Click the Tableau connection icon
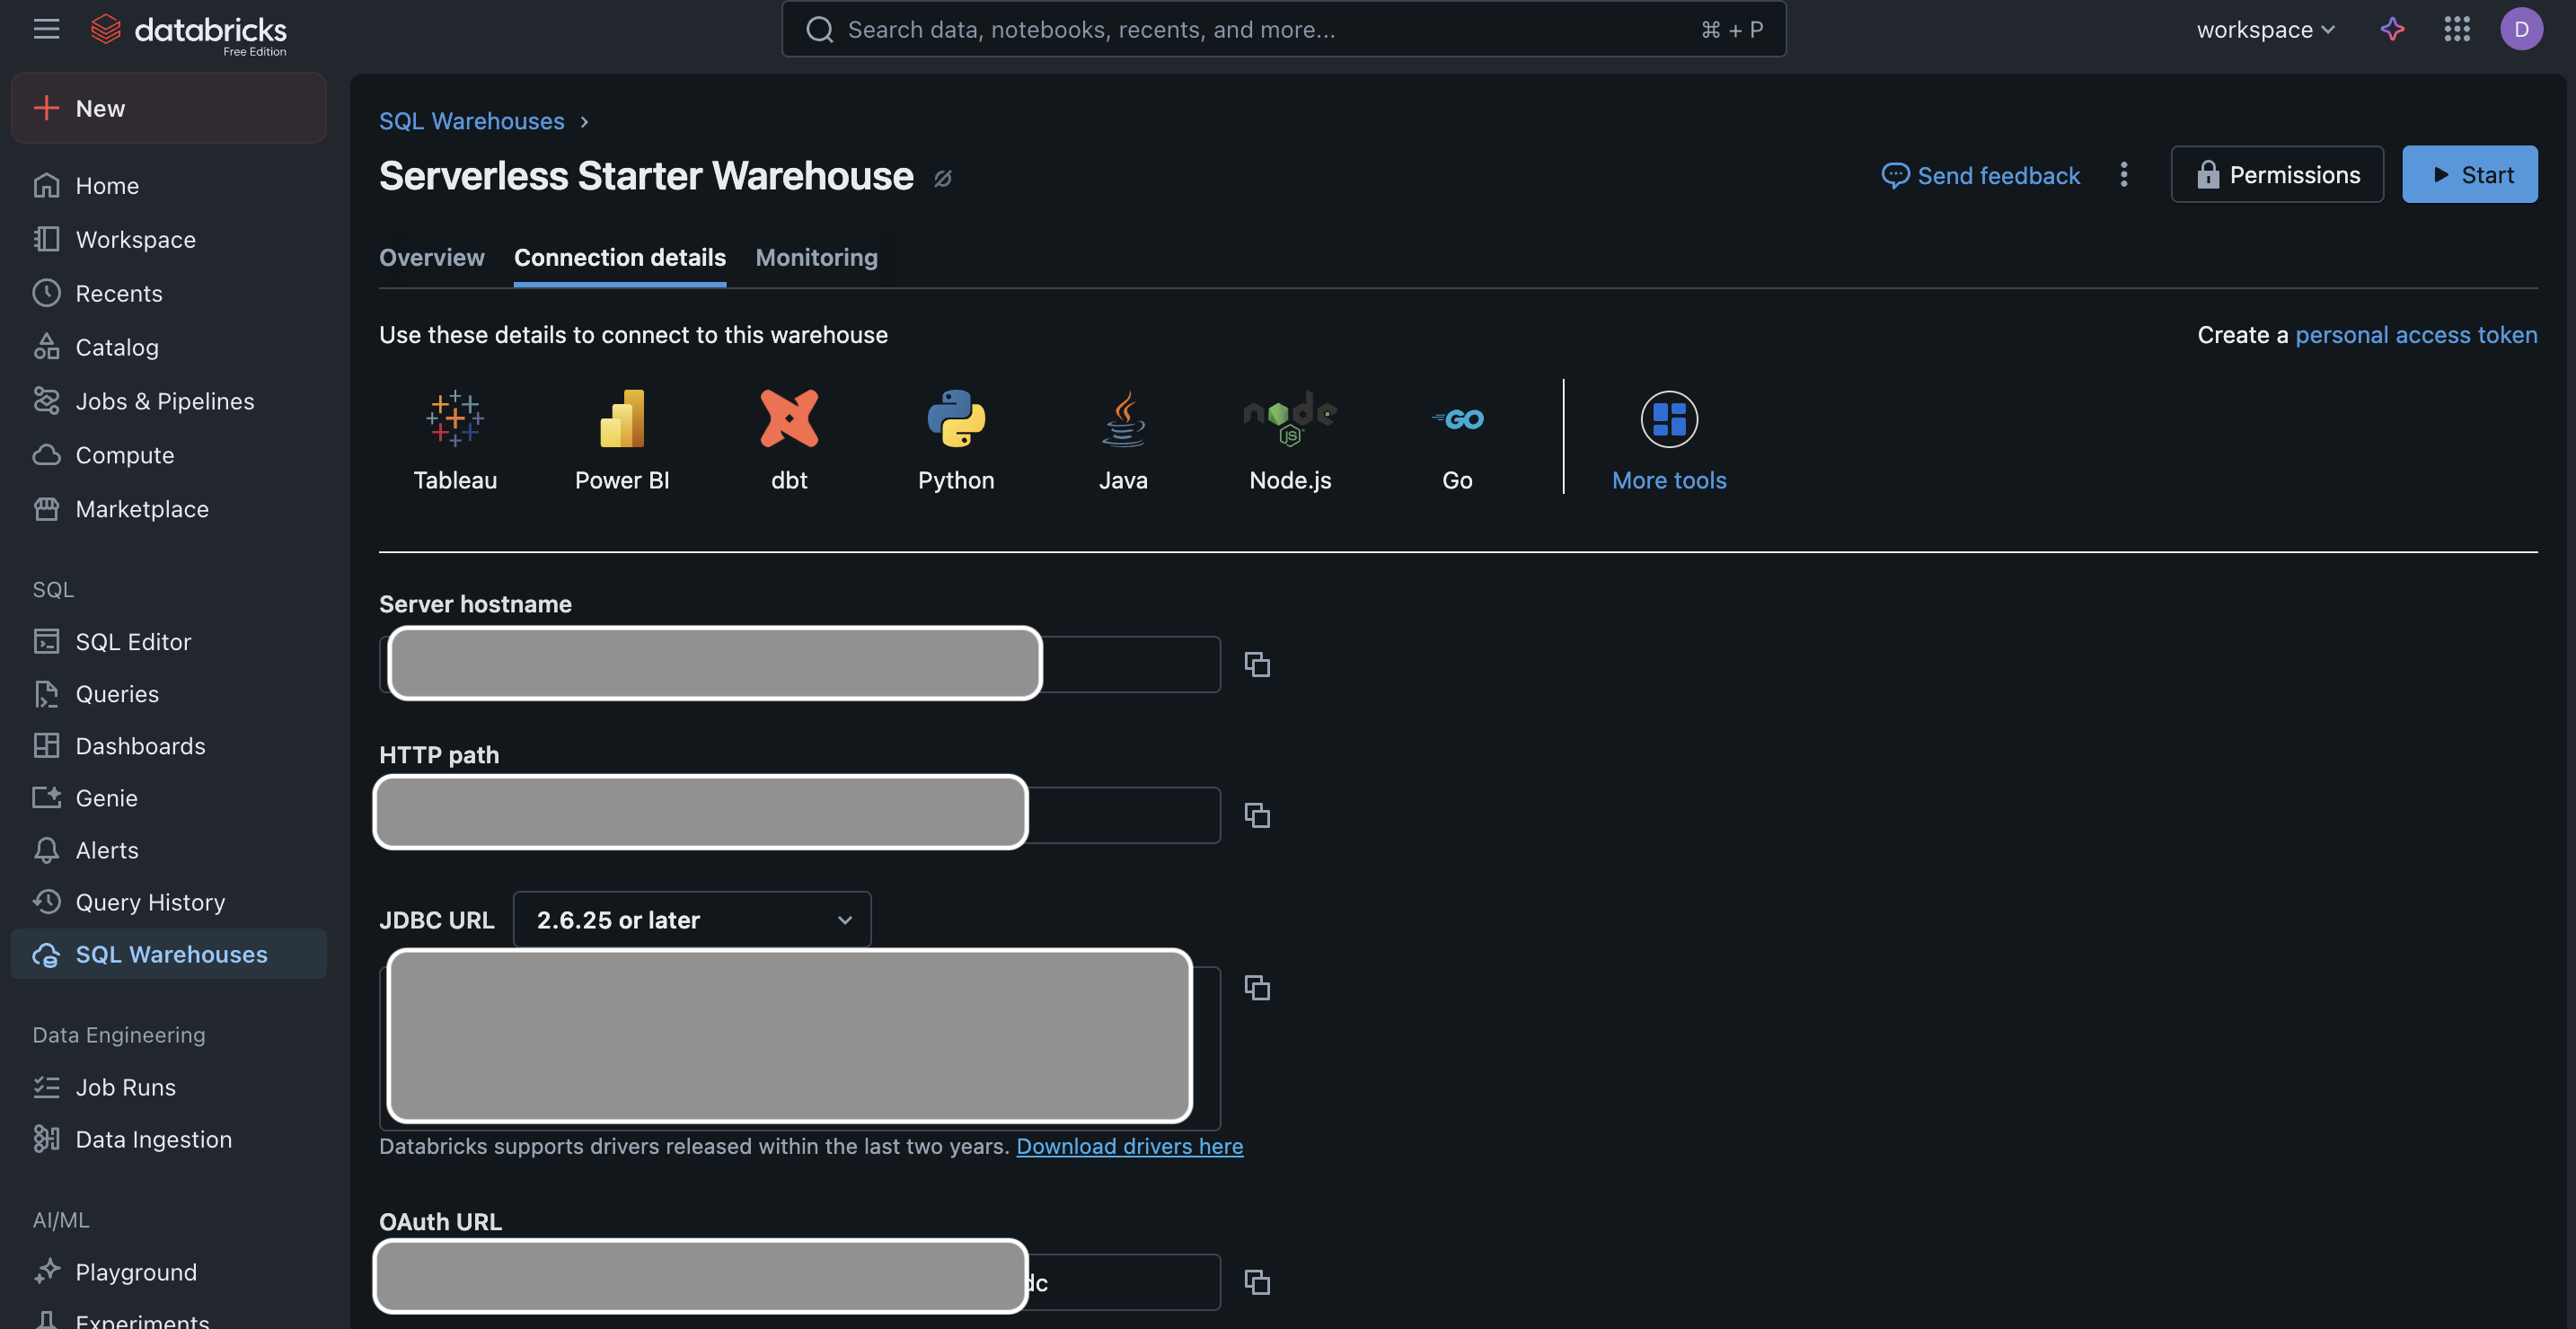2576x1329 pixels. click(x=455, y=418)
